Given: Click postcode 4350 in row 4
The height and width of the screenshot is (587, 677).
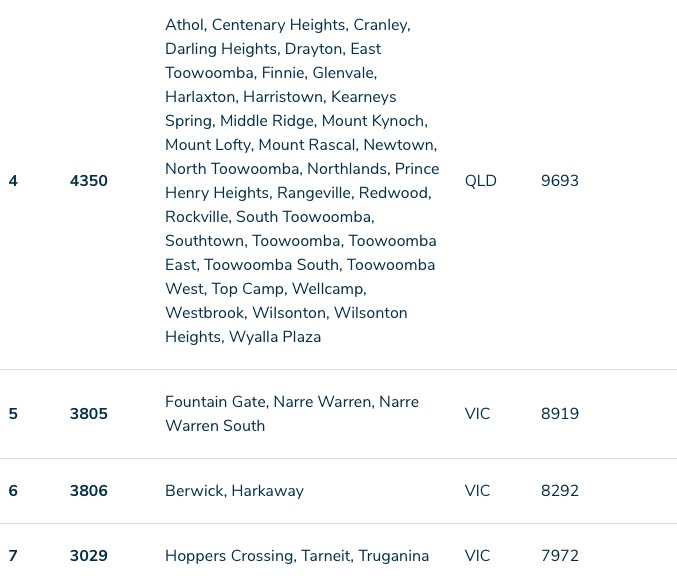Looking at the screenshot, I should (89, 180).
